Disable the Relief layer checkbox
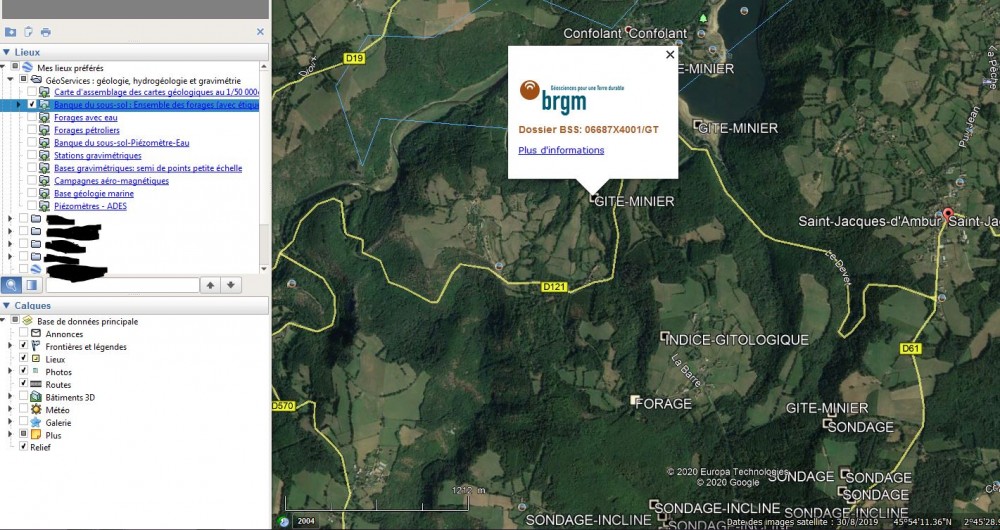 click(23, 447)
